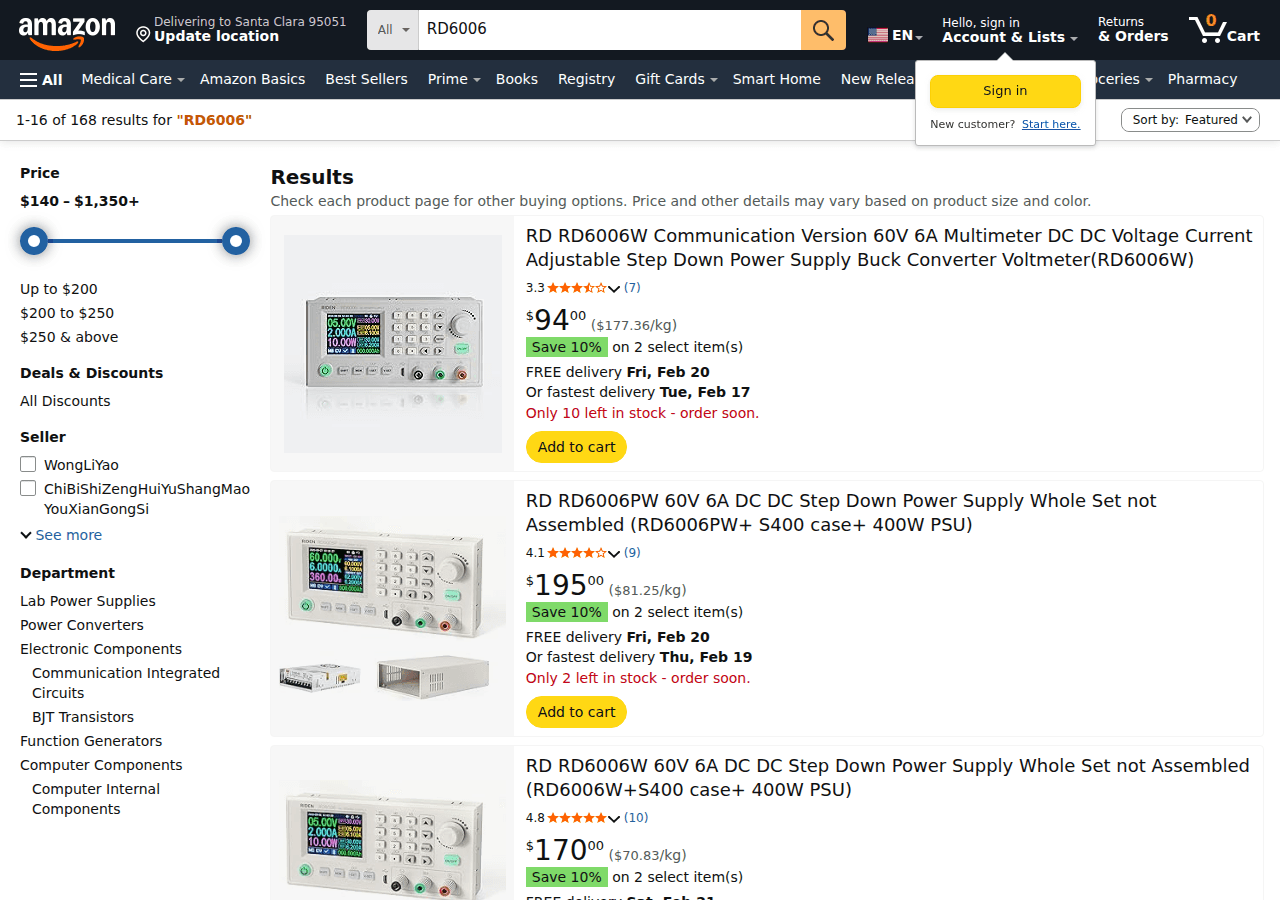Check the ChiBiShiZengHuiYuShangMao seller checkbox
This screenshot has width=1280, height=900.
(x=28, y=488)
